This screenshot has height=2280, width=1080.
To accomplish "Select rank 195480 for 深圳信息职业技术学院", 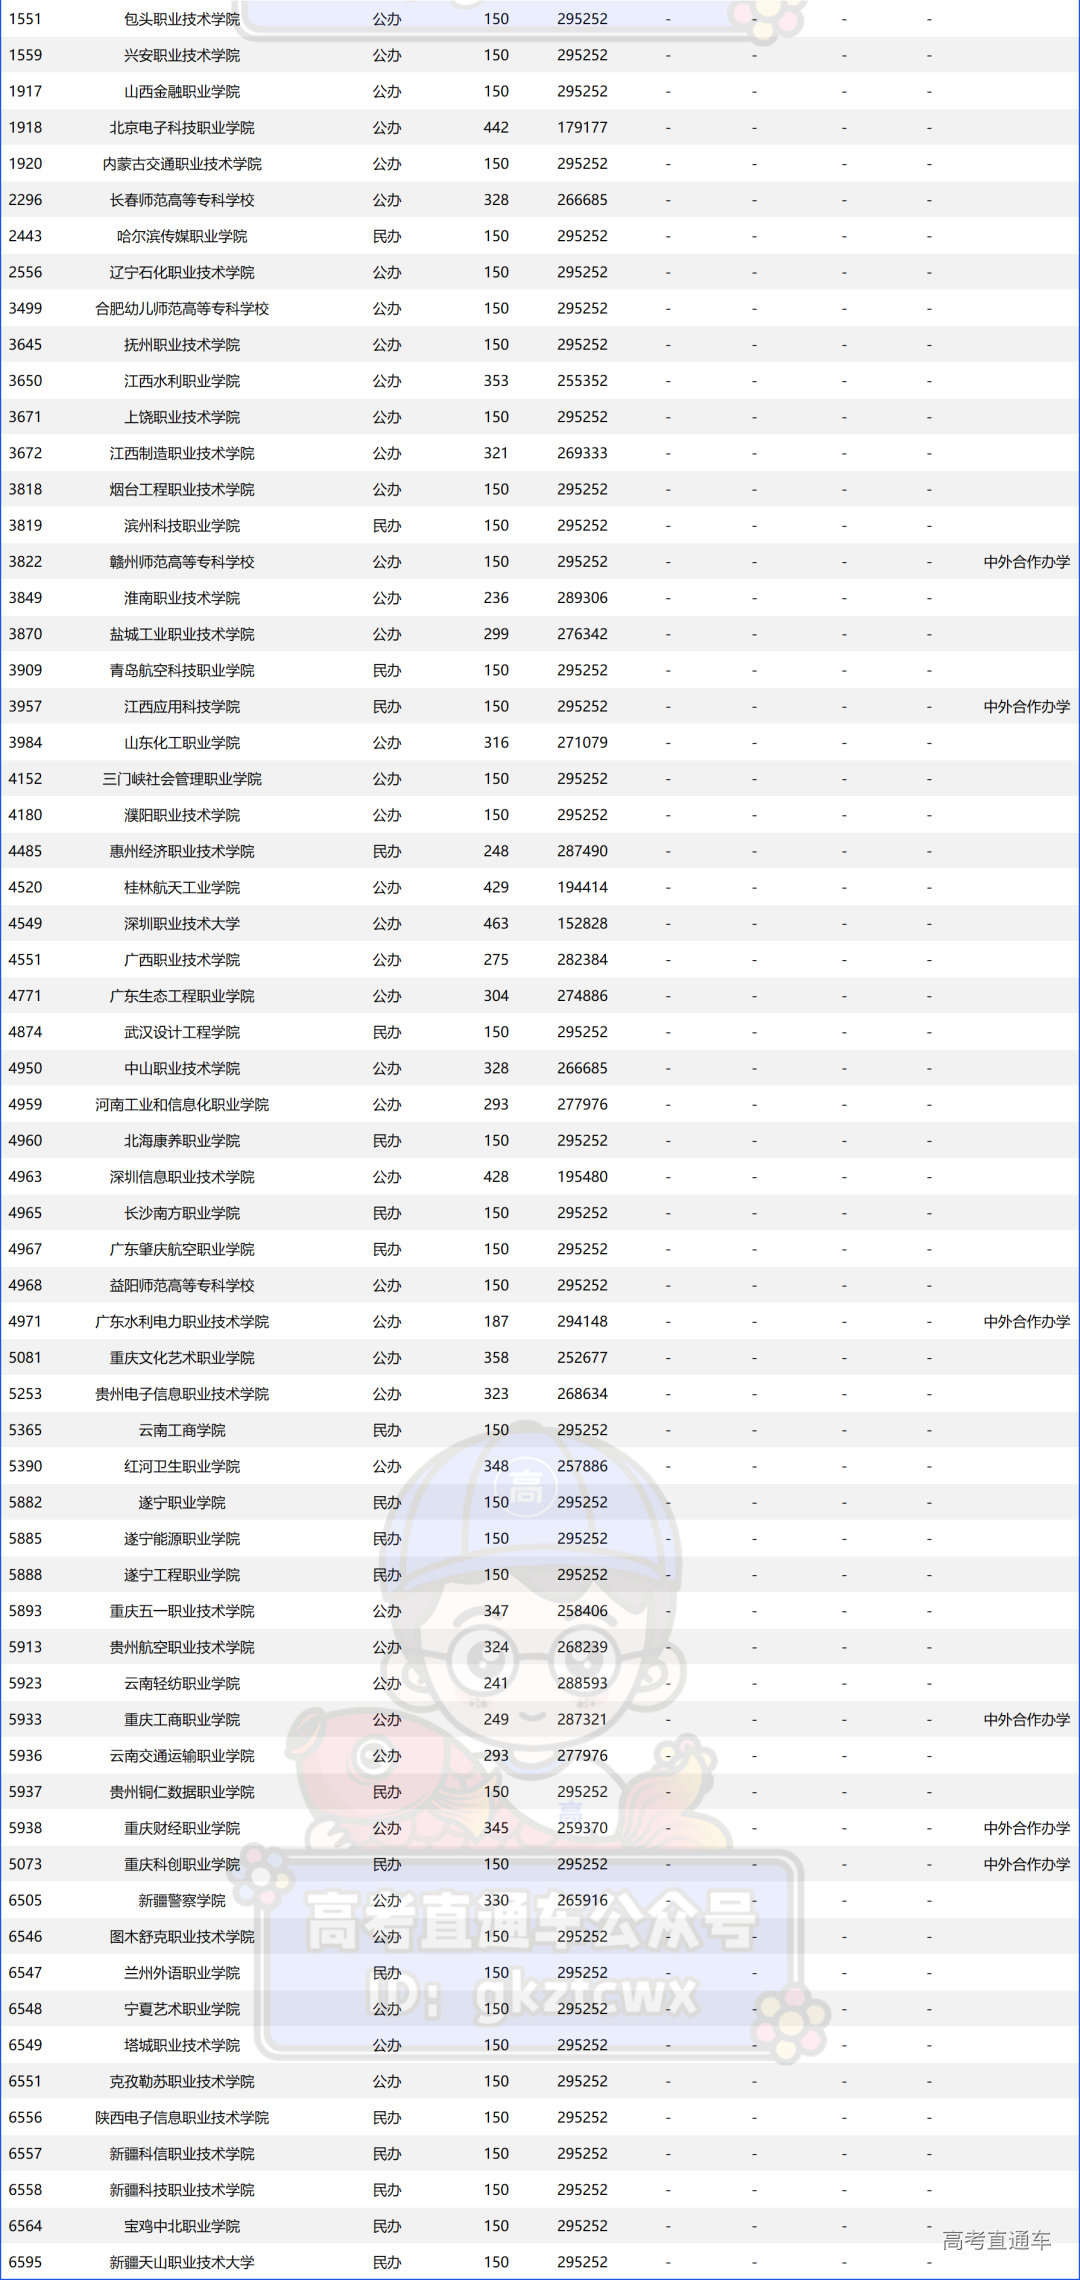I will [582, 1177].
